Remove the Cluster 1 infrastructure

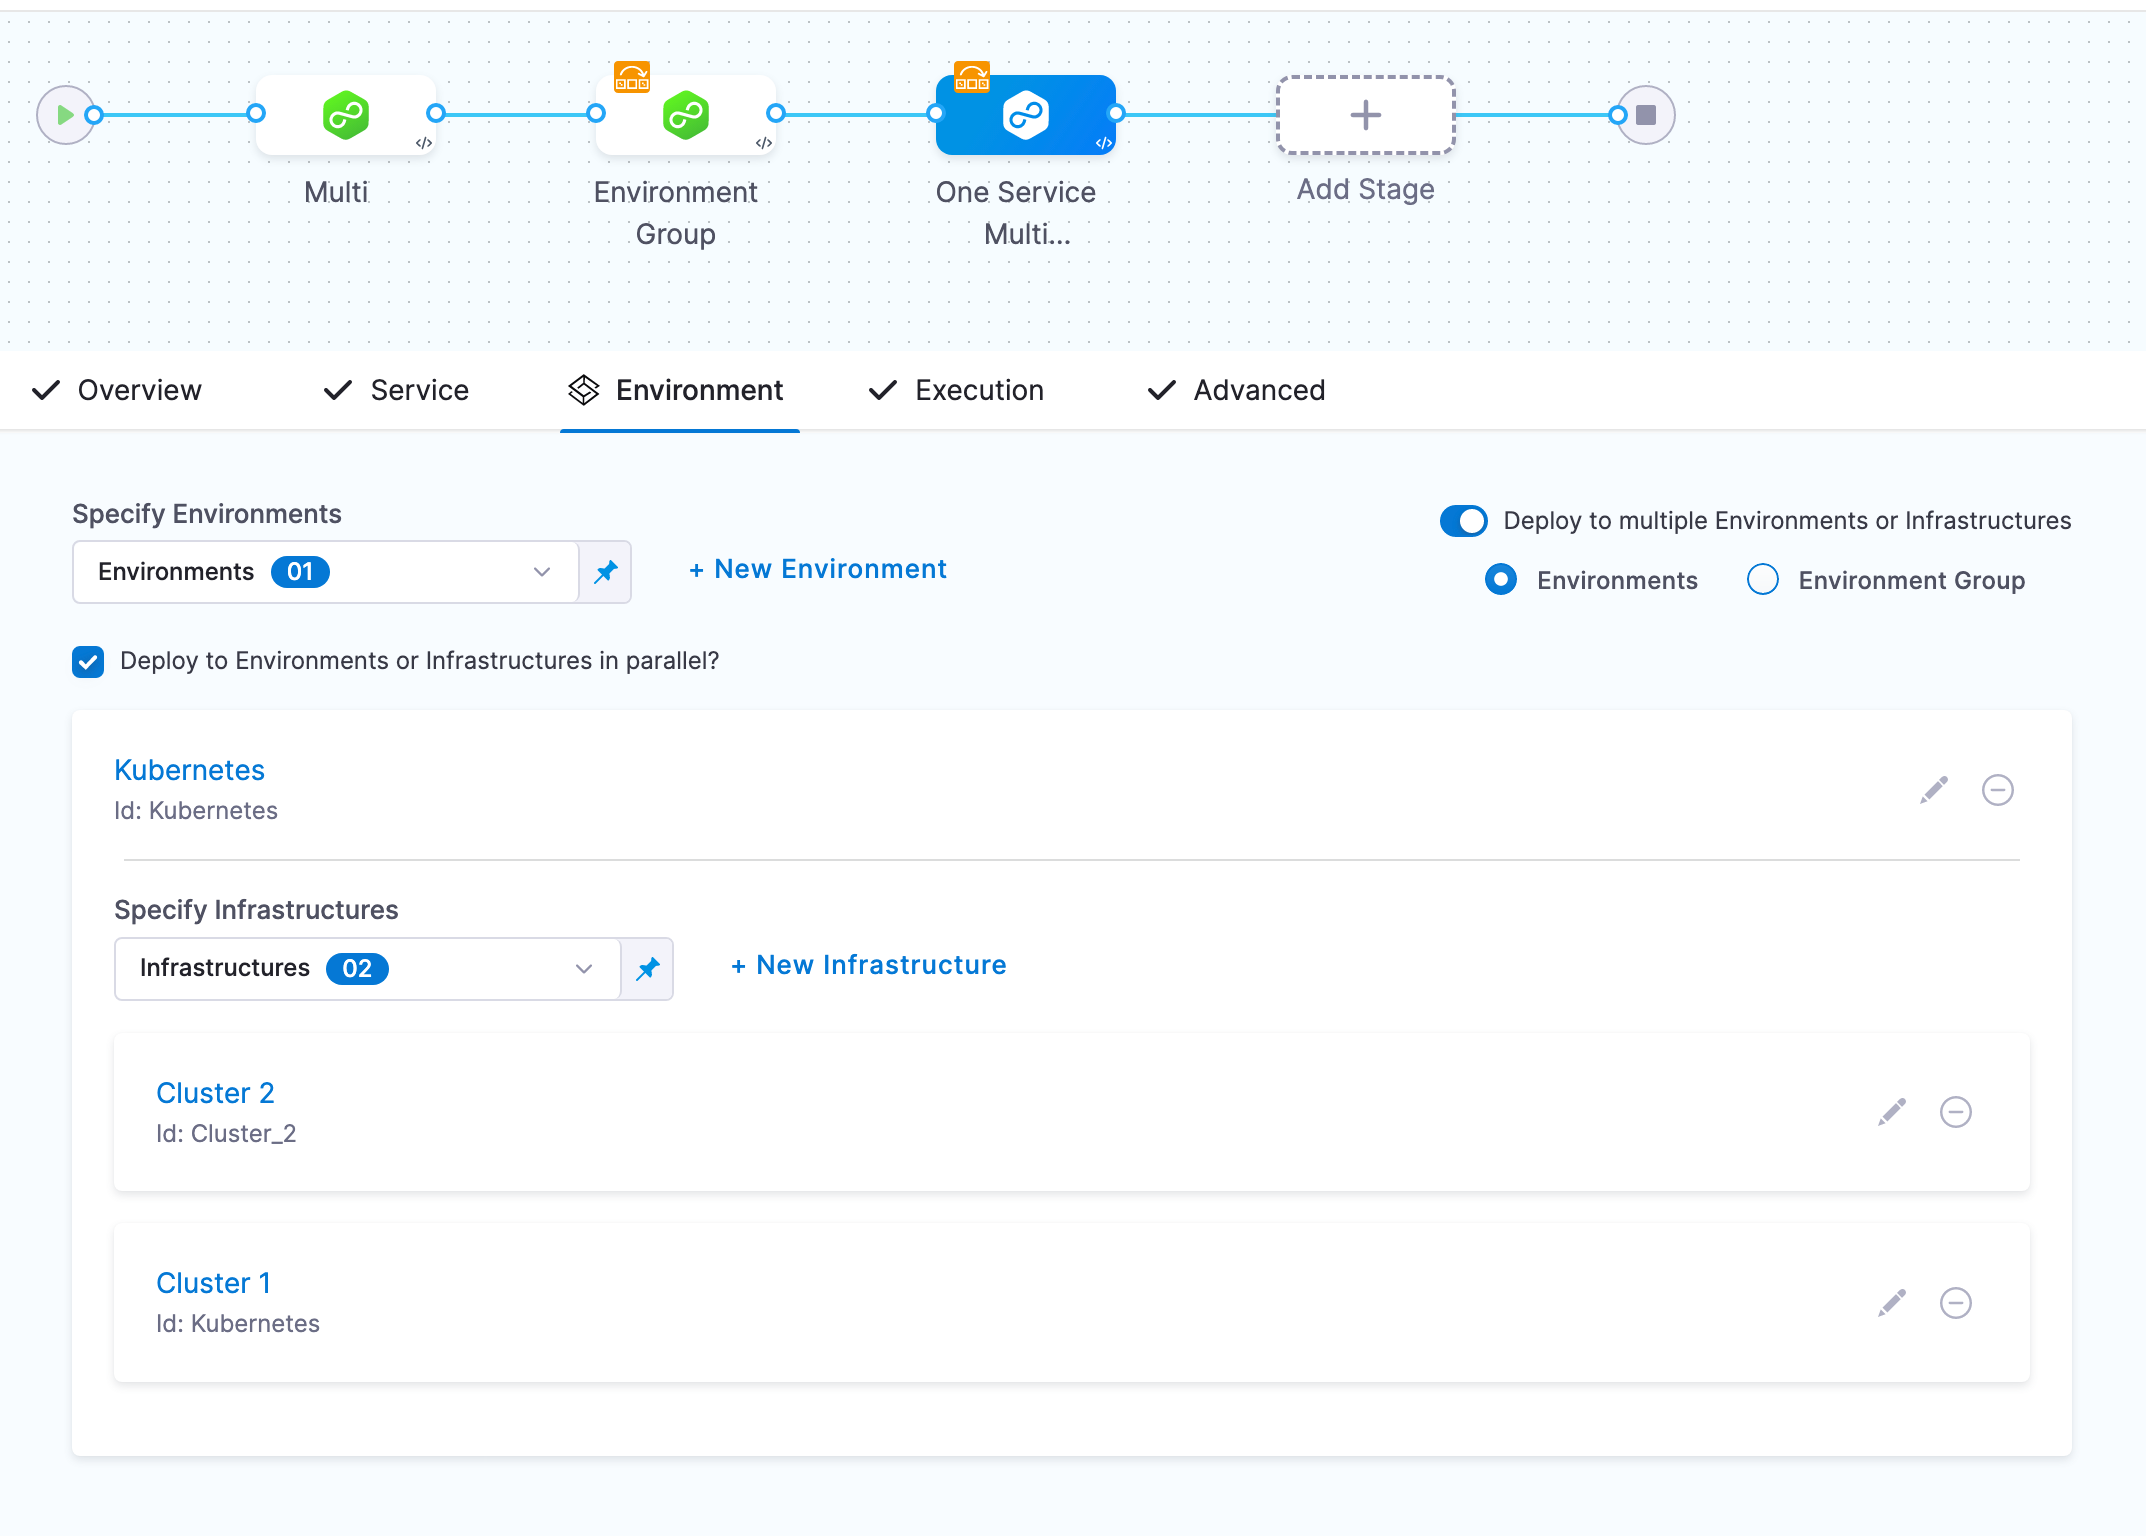click(x=1955, y=1303)
